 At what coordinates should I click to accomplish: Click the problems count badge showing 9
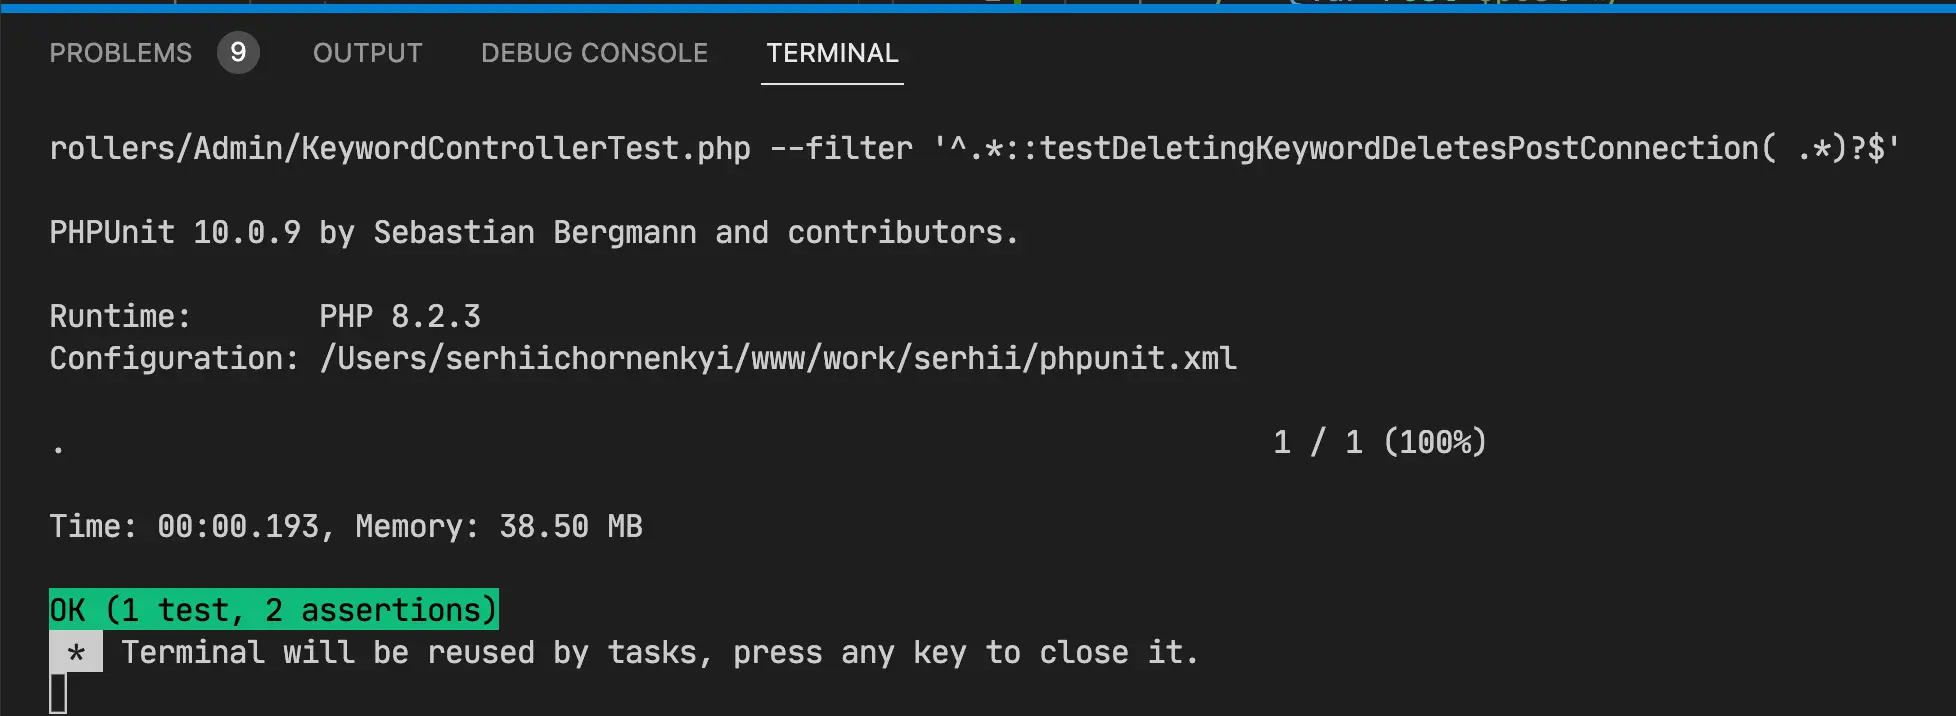tap(238, 53)
